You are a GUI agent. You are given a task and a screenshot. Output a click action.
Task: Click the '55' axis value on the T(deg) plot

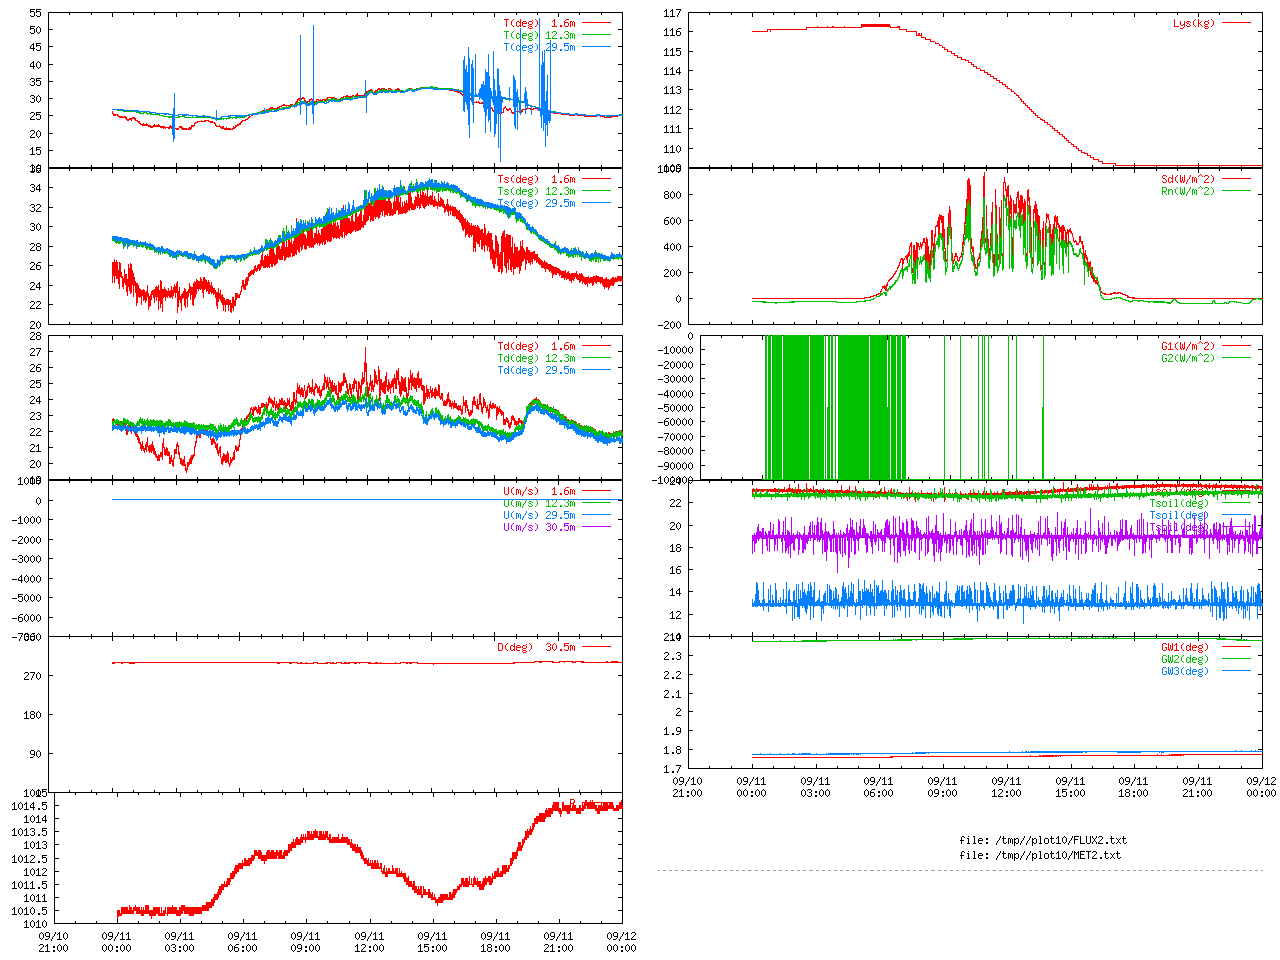35,14
